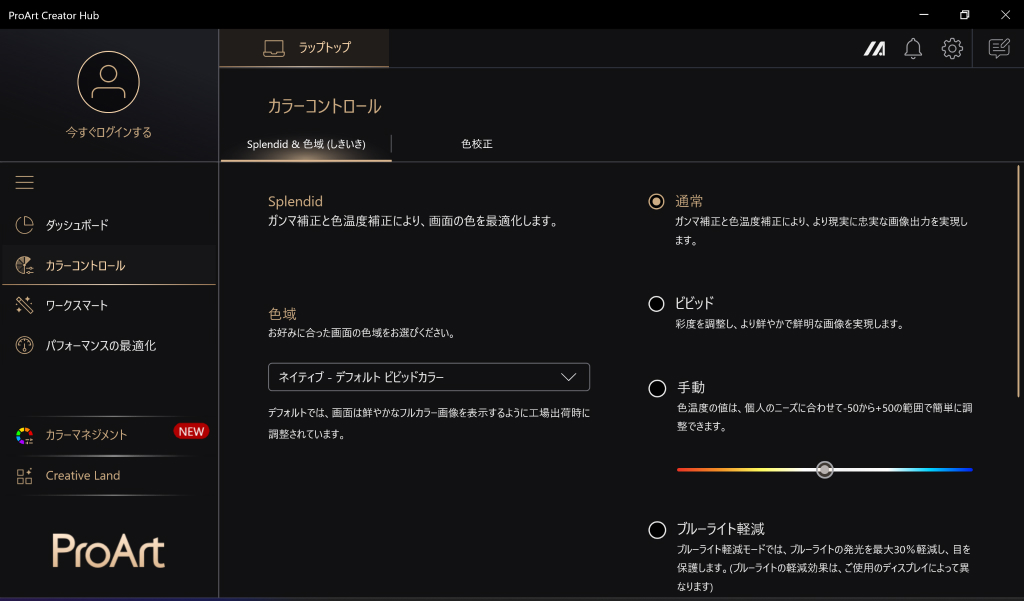Collapse the sidebar with hamburger menu icon

[24, 182]
